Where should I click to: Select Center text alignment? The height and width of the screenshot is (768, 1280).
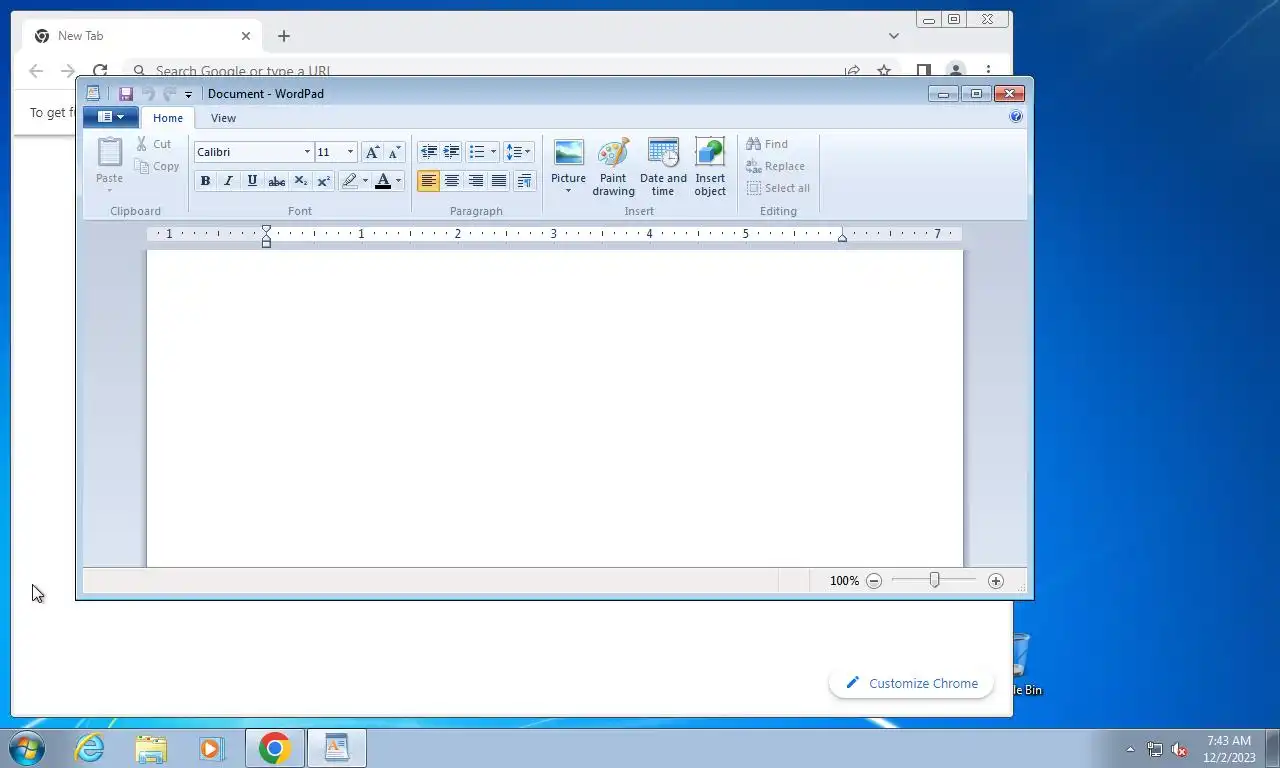[x=452, y=181]
